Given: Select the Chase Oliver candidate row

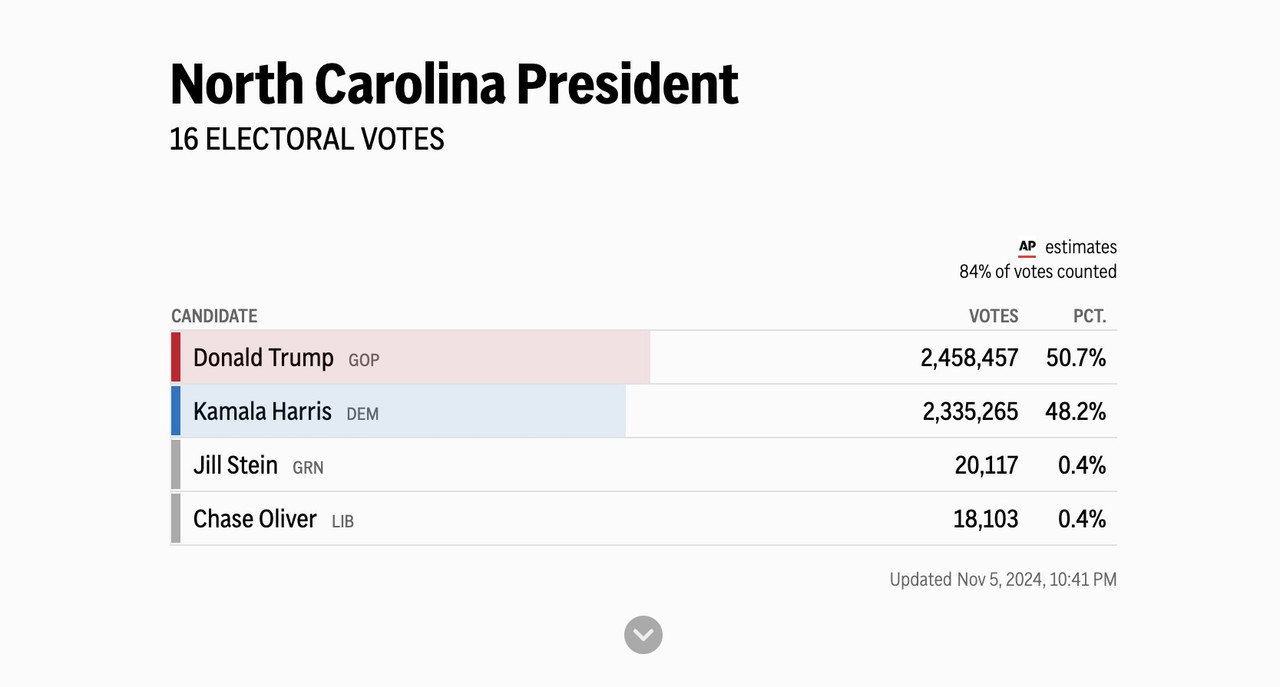Looking at the screenshot, I should pos(644,519).
